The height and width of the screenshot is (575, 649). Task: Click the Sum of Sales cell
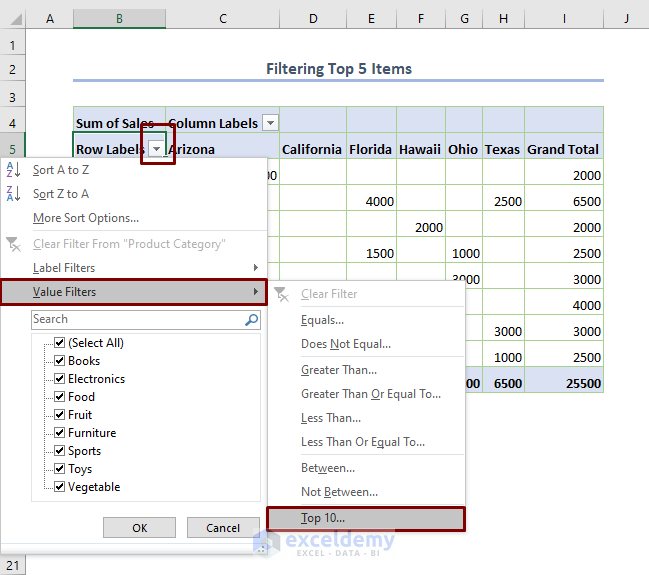click(x=119, y=120)
